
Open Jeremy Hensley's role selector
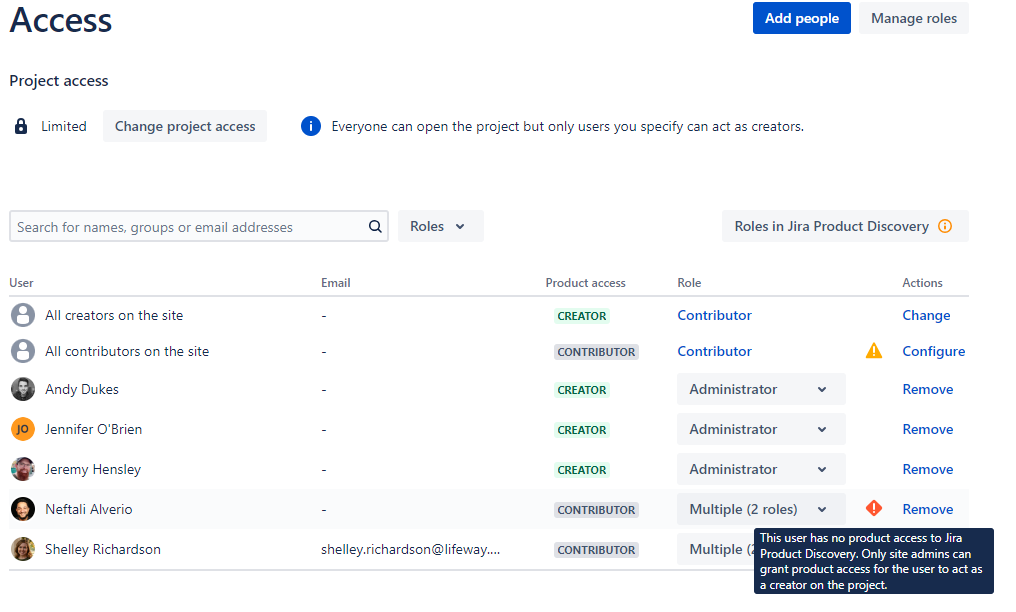pos(761,468)
